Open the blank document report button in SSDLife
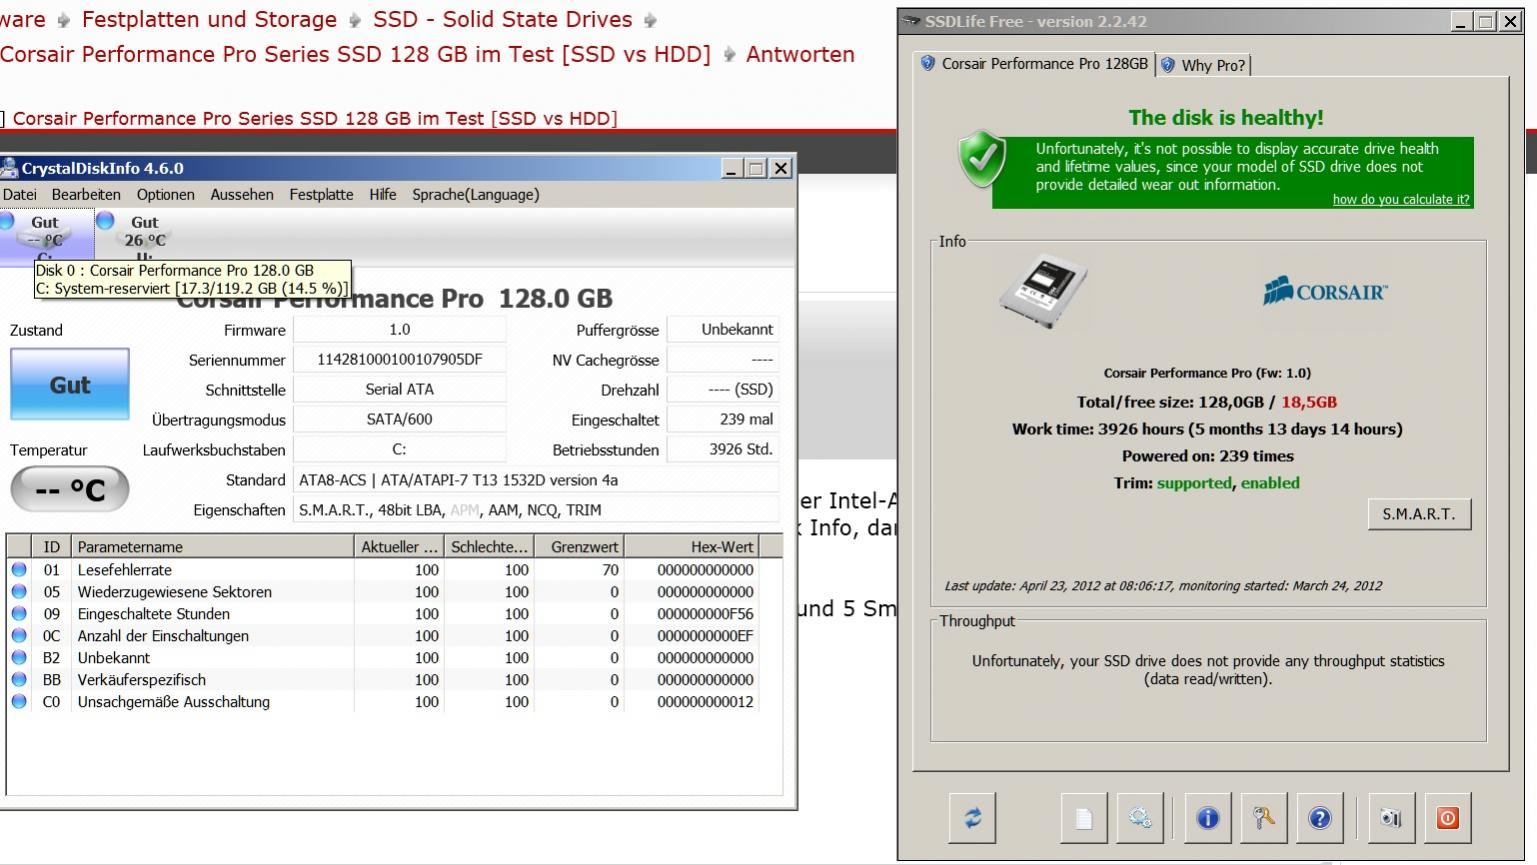 tap(1083, 818)
